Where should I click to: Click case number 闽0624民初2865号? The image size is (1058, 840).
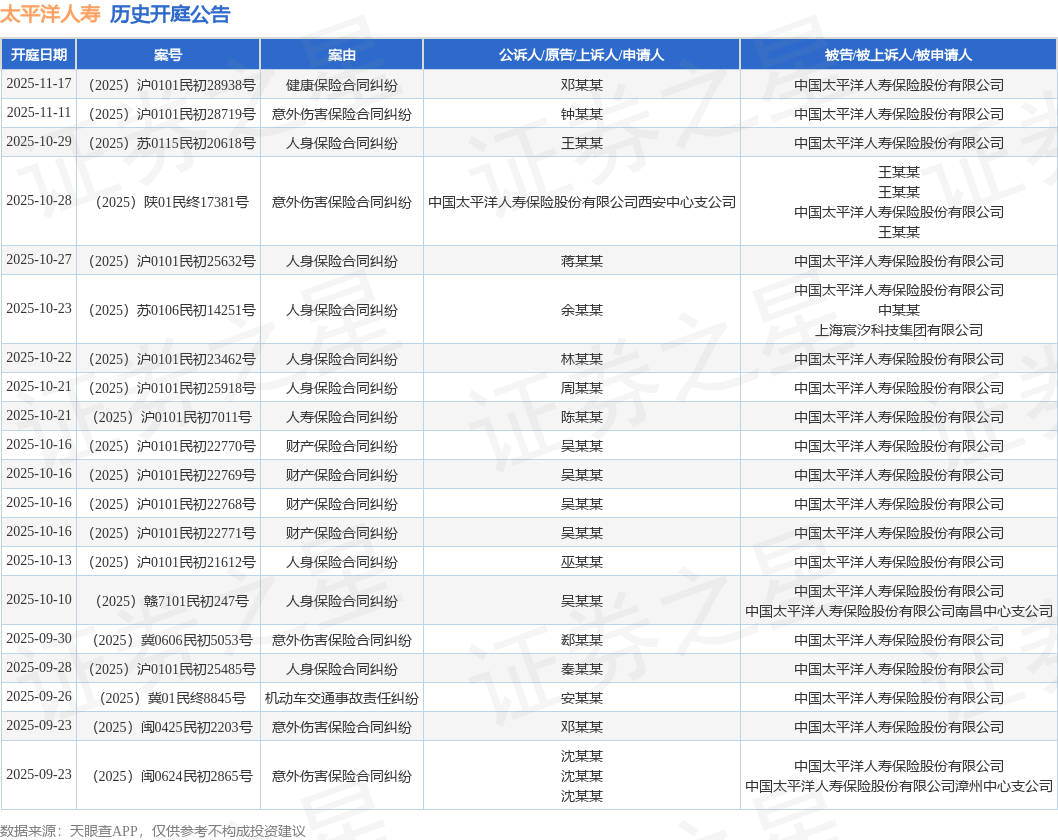(x=172, y=777)
